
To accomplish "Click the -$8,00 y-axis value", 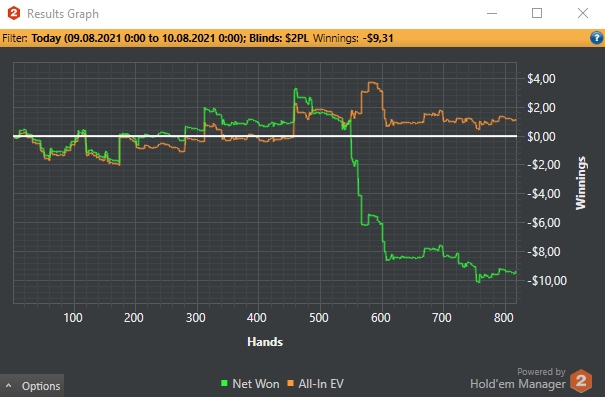I will click(x=544, y=252).
